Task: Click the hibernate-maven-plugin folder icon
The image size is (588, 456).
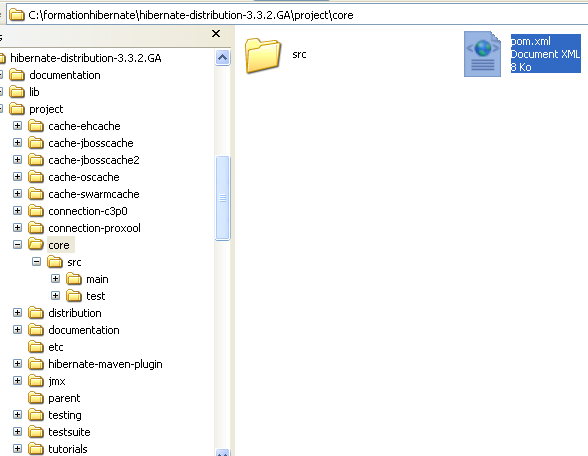Action: 36,364
